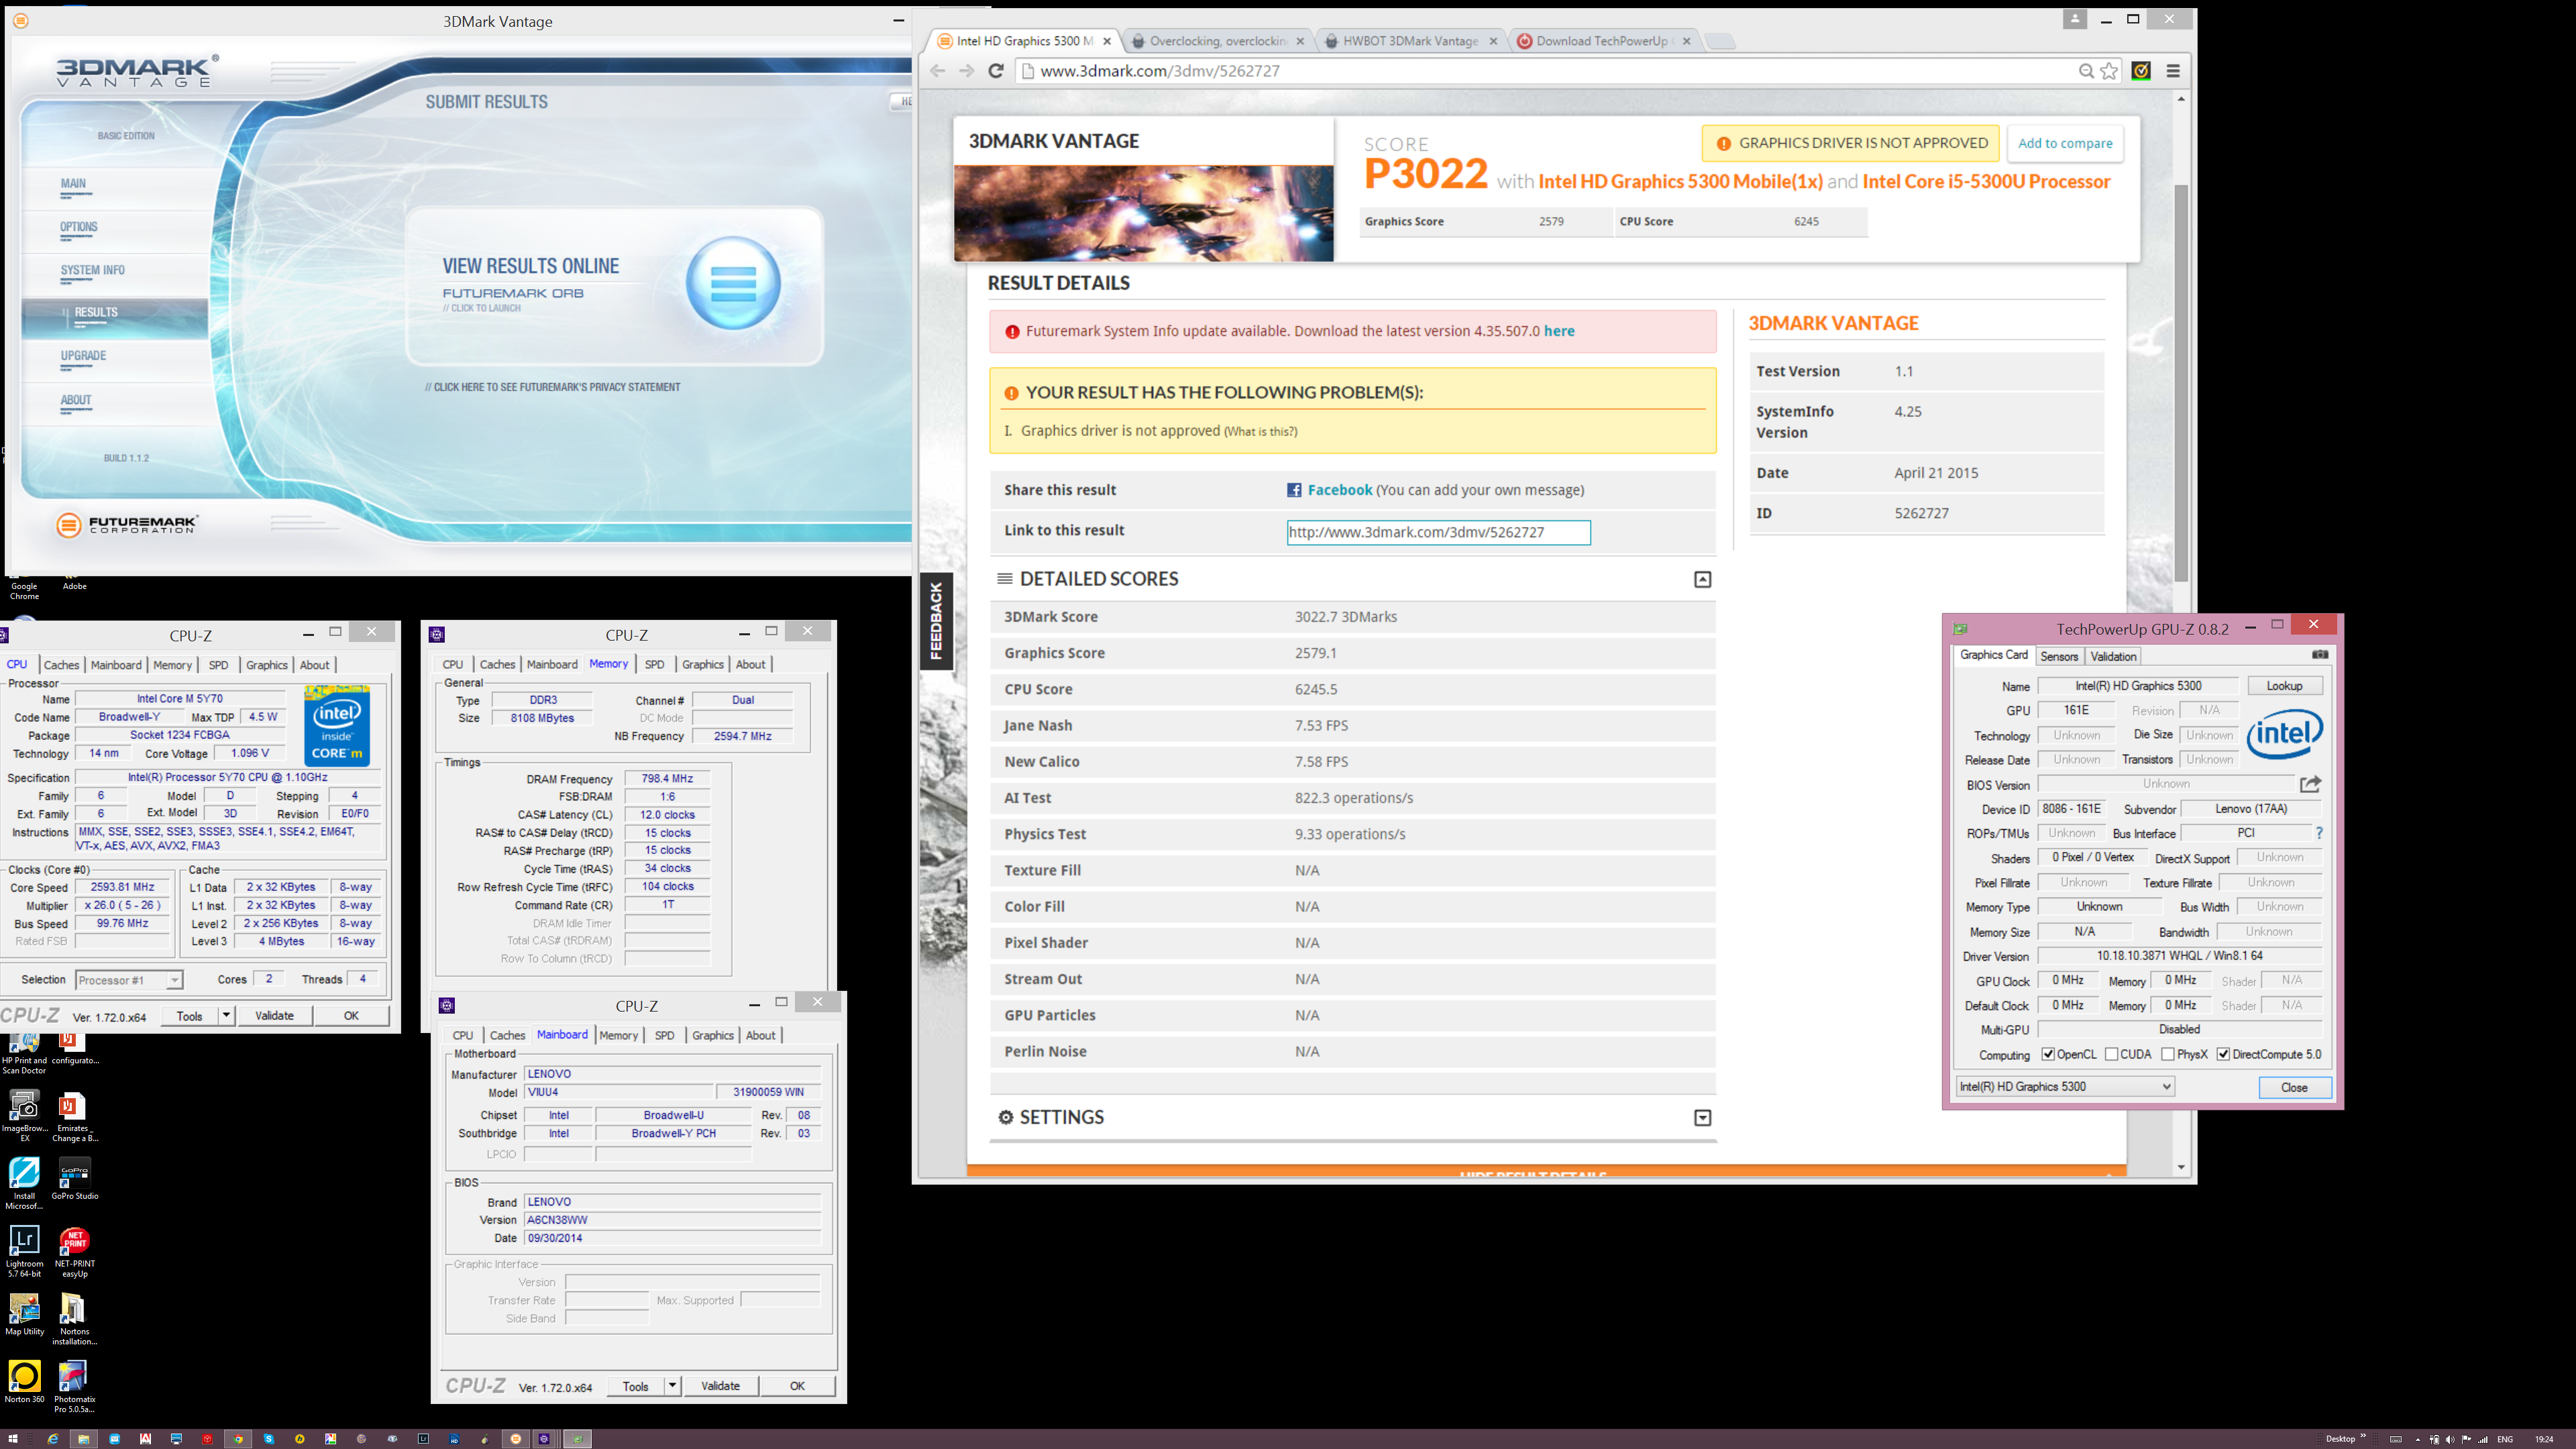Viewport: 2576px width, 1449px height.
Task: Expand the Settings section
Action: [x=1702, y=1118]
